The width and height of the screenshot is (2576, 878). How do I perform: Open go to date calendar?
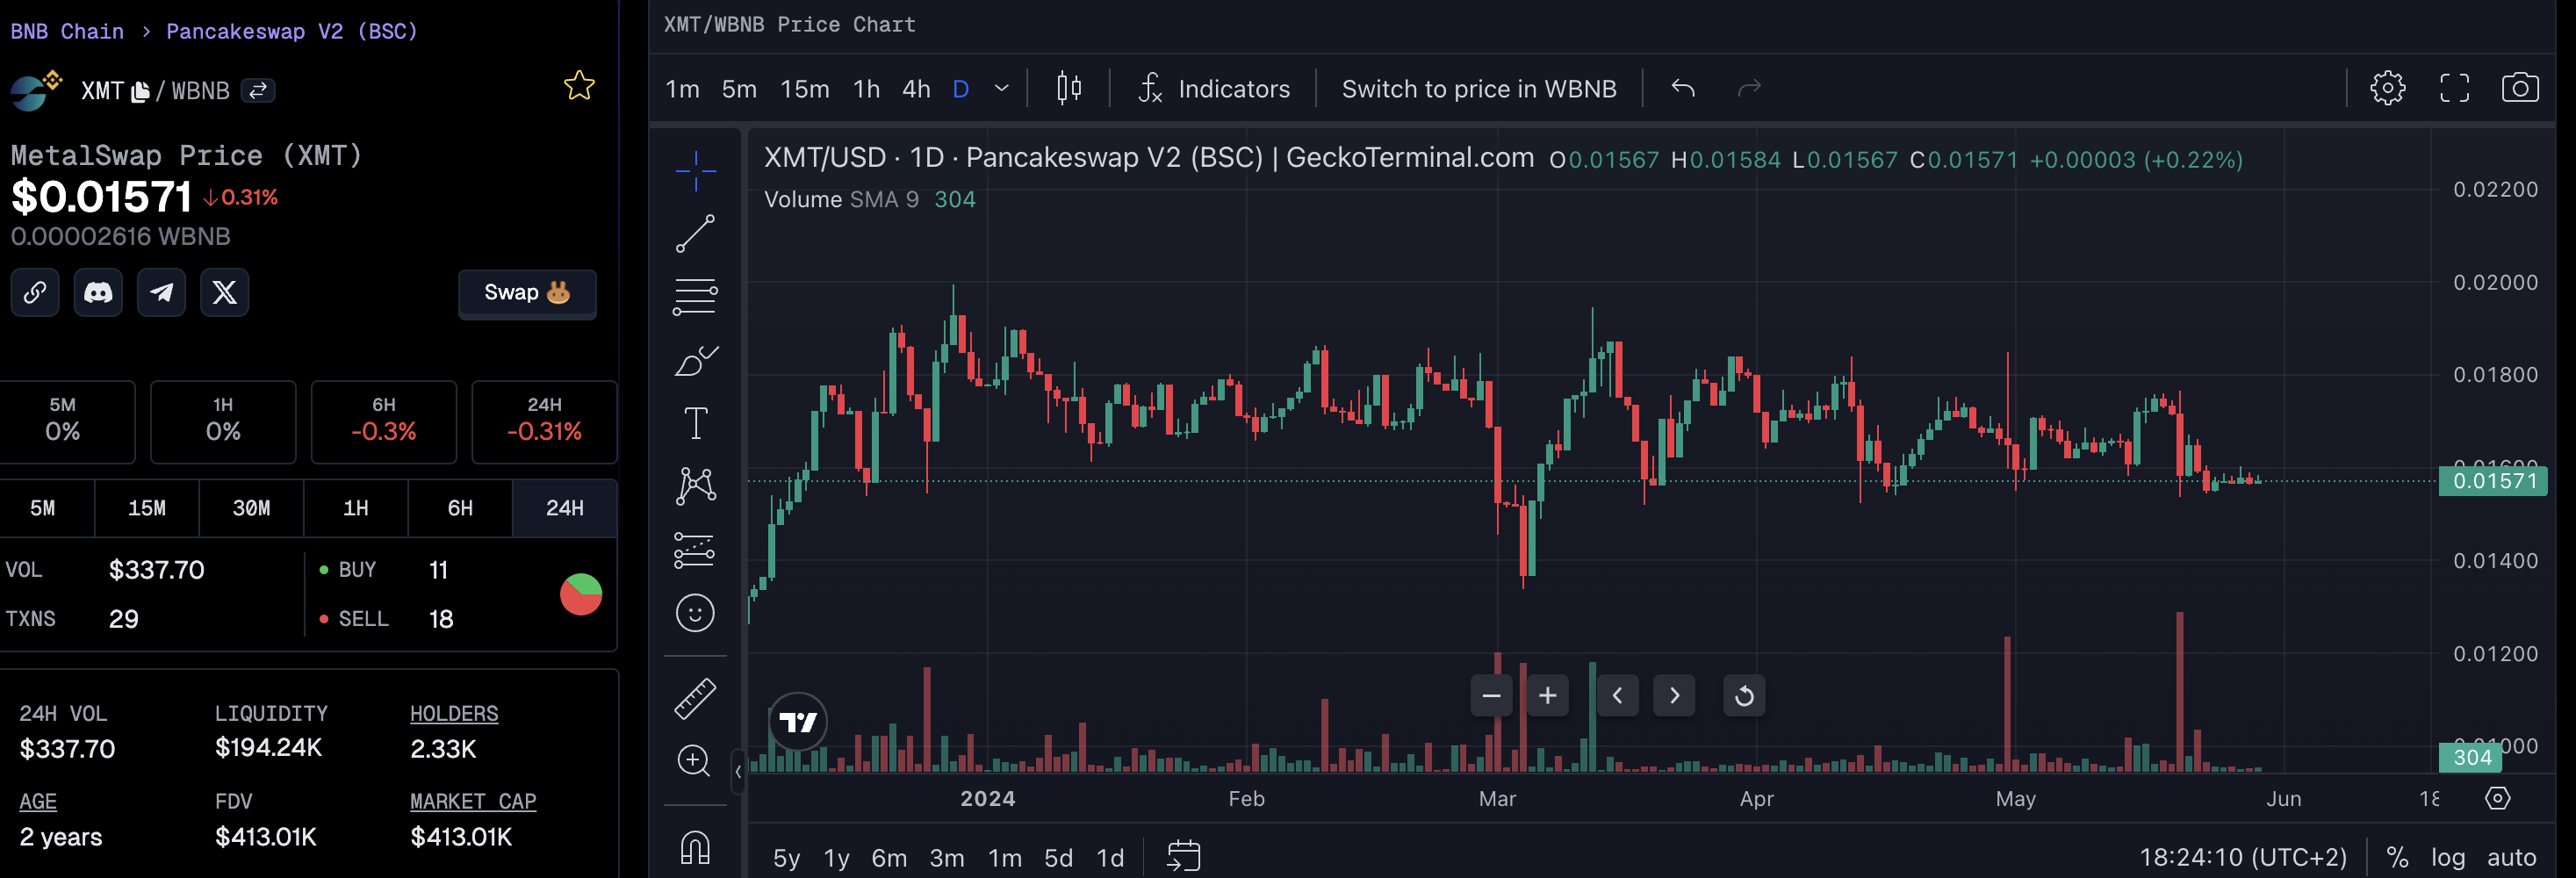pos(1183,856)
